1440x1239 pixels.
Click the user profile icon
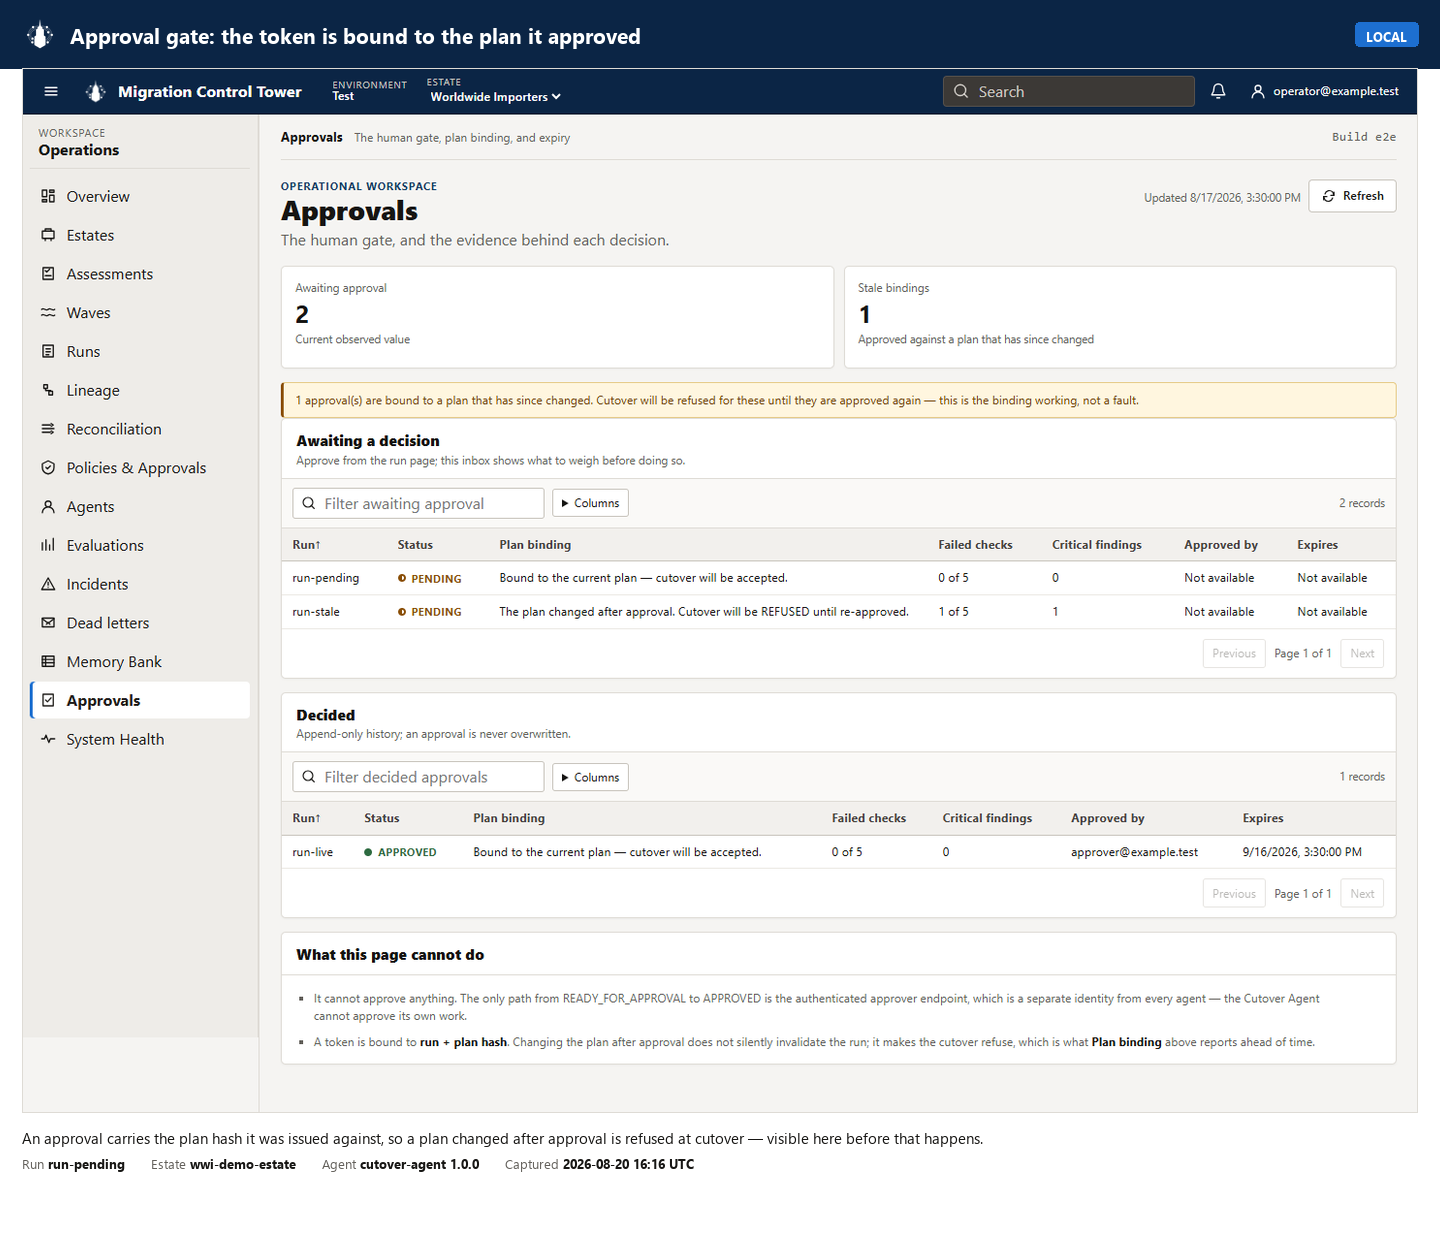[x=1258, y=91]
